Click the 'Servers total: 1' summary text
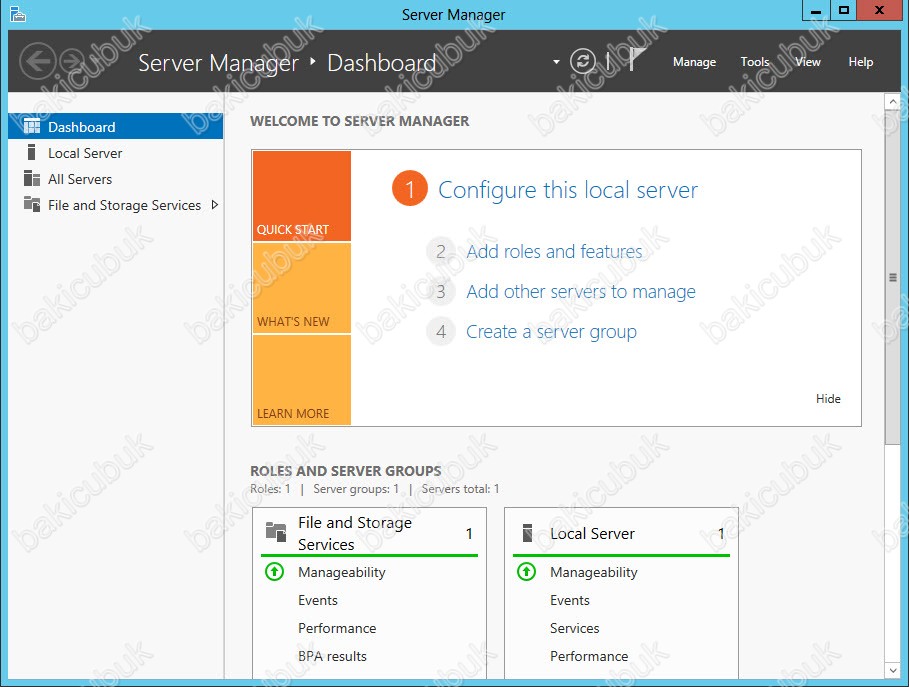 tap(460, 489)
